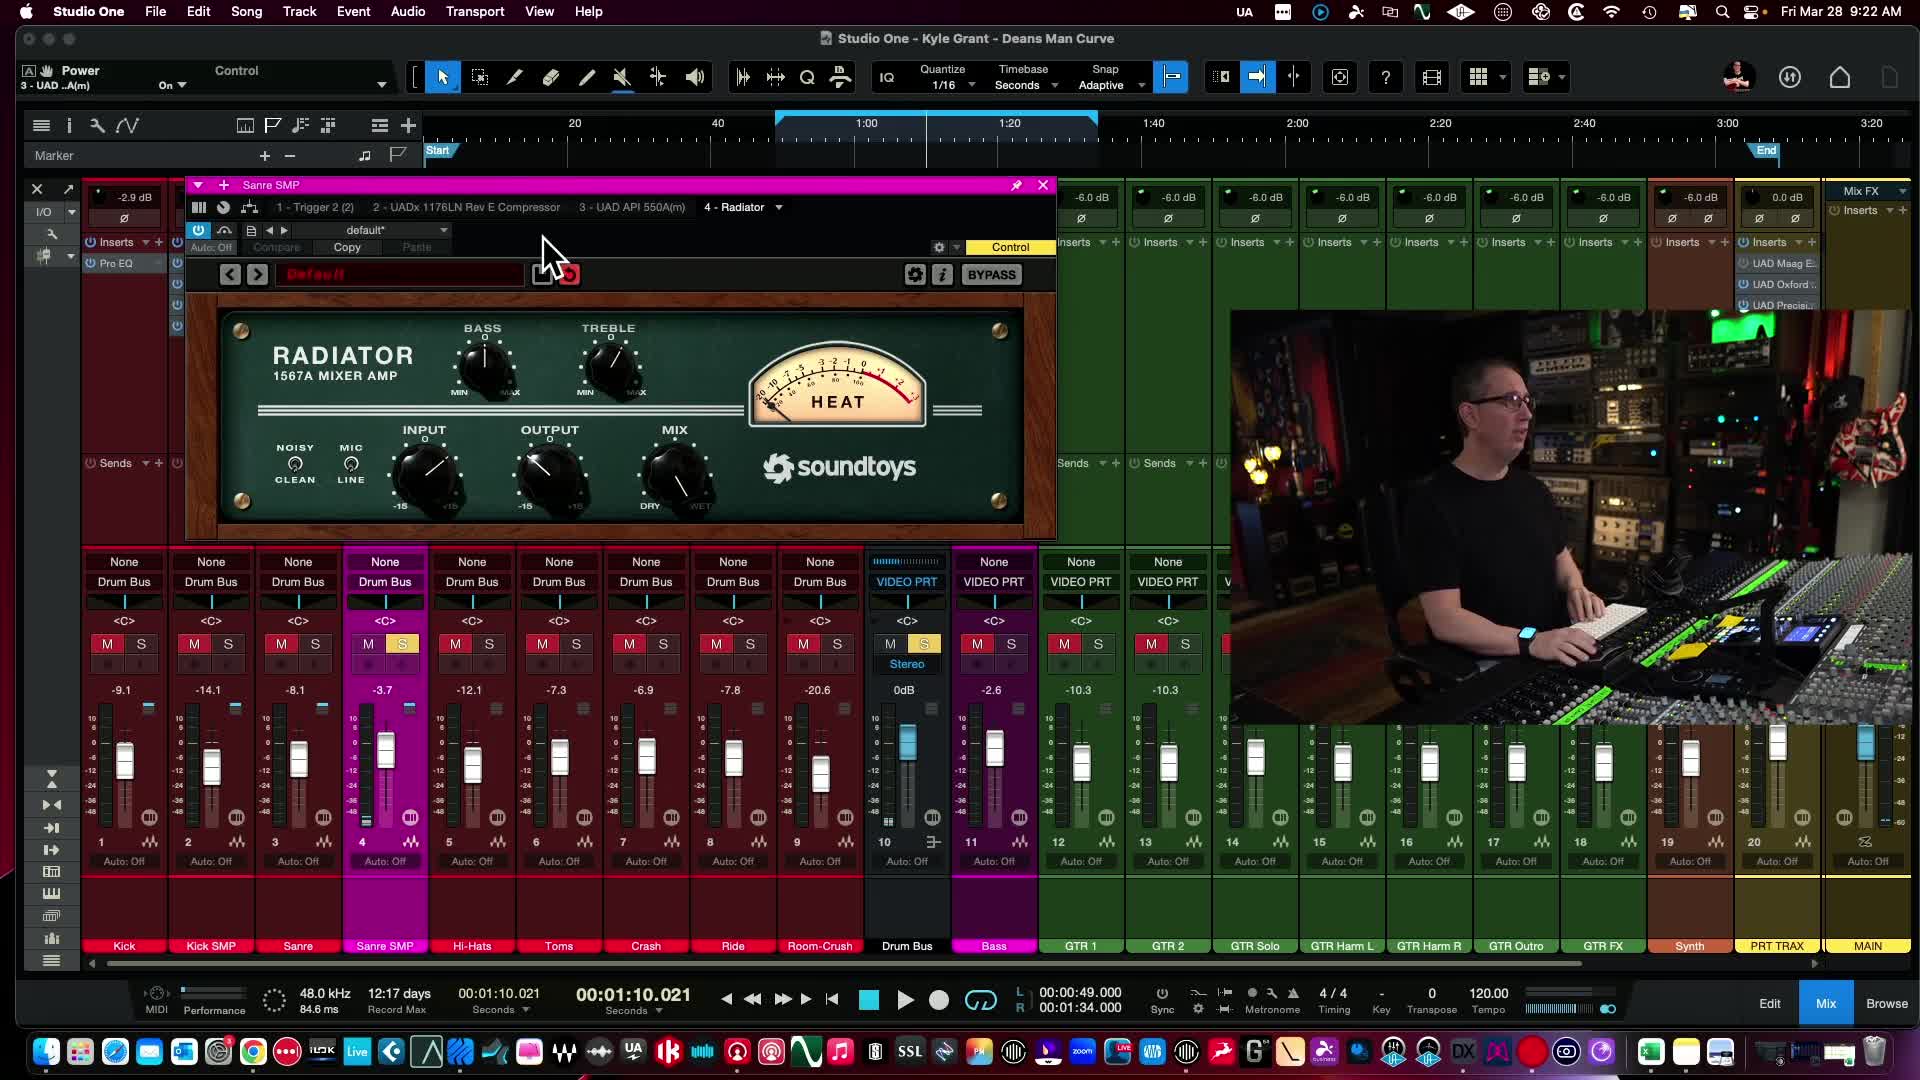This screenshot has width=1920, height=1080.
Task: Open the Quantize 1/16 dropdown
Action: coord(947,85)
